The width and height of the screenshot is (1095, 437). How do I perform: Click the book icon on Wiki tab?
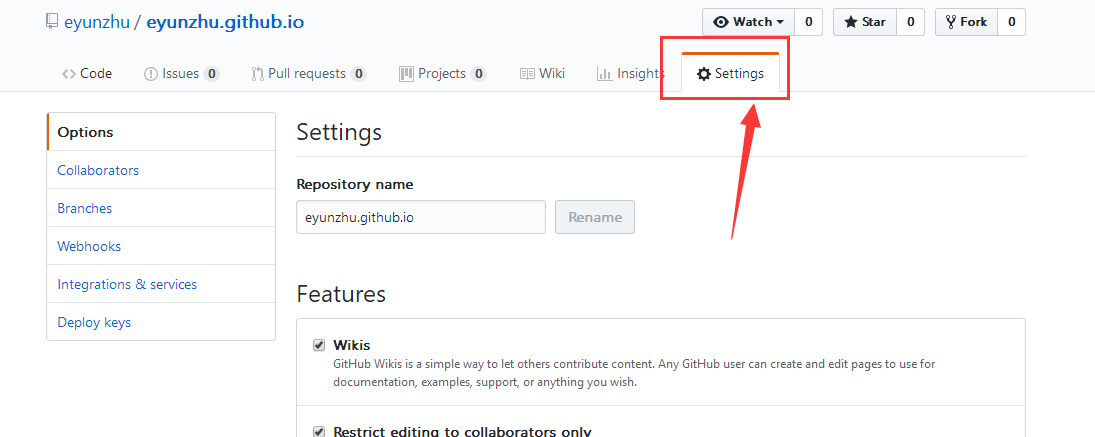(x=527, y=74)
